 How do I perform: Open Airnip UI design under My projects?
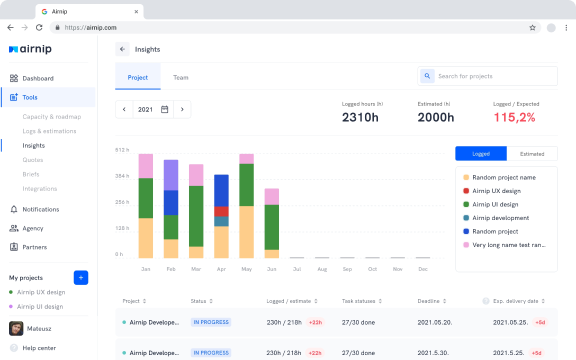click(x=40, y=307)
